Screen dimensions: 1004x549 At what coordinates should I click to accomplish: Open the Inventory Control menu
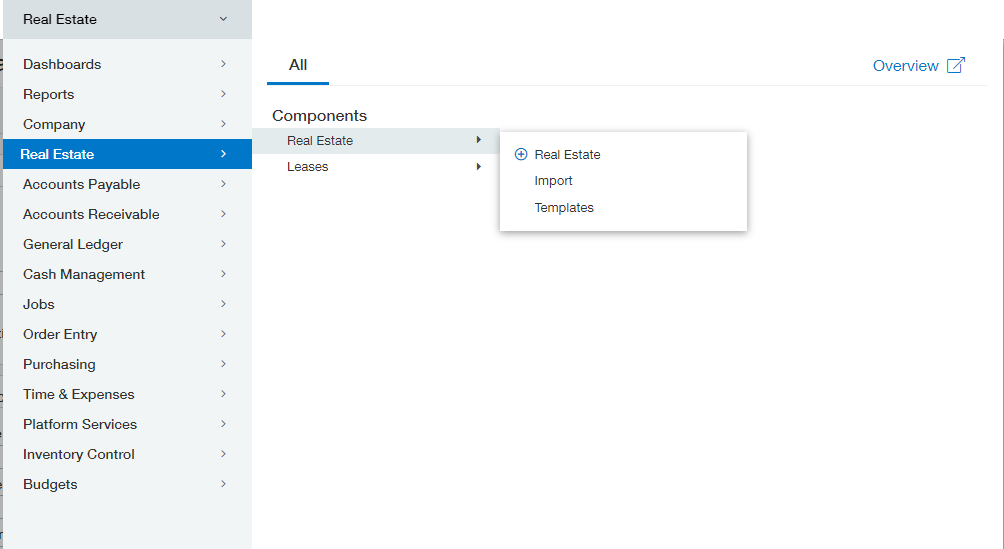pos(127,454)
